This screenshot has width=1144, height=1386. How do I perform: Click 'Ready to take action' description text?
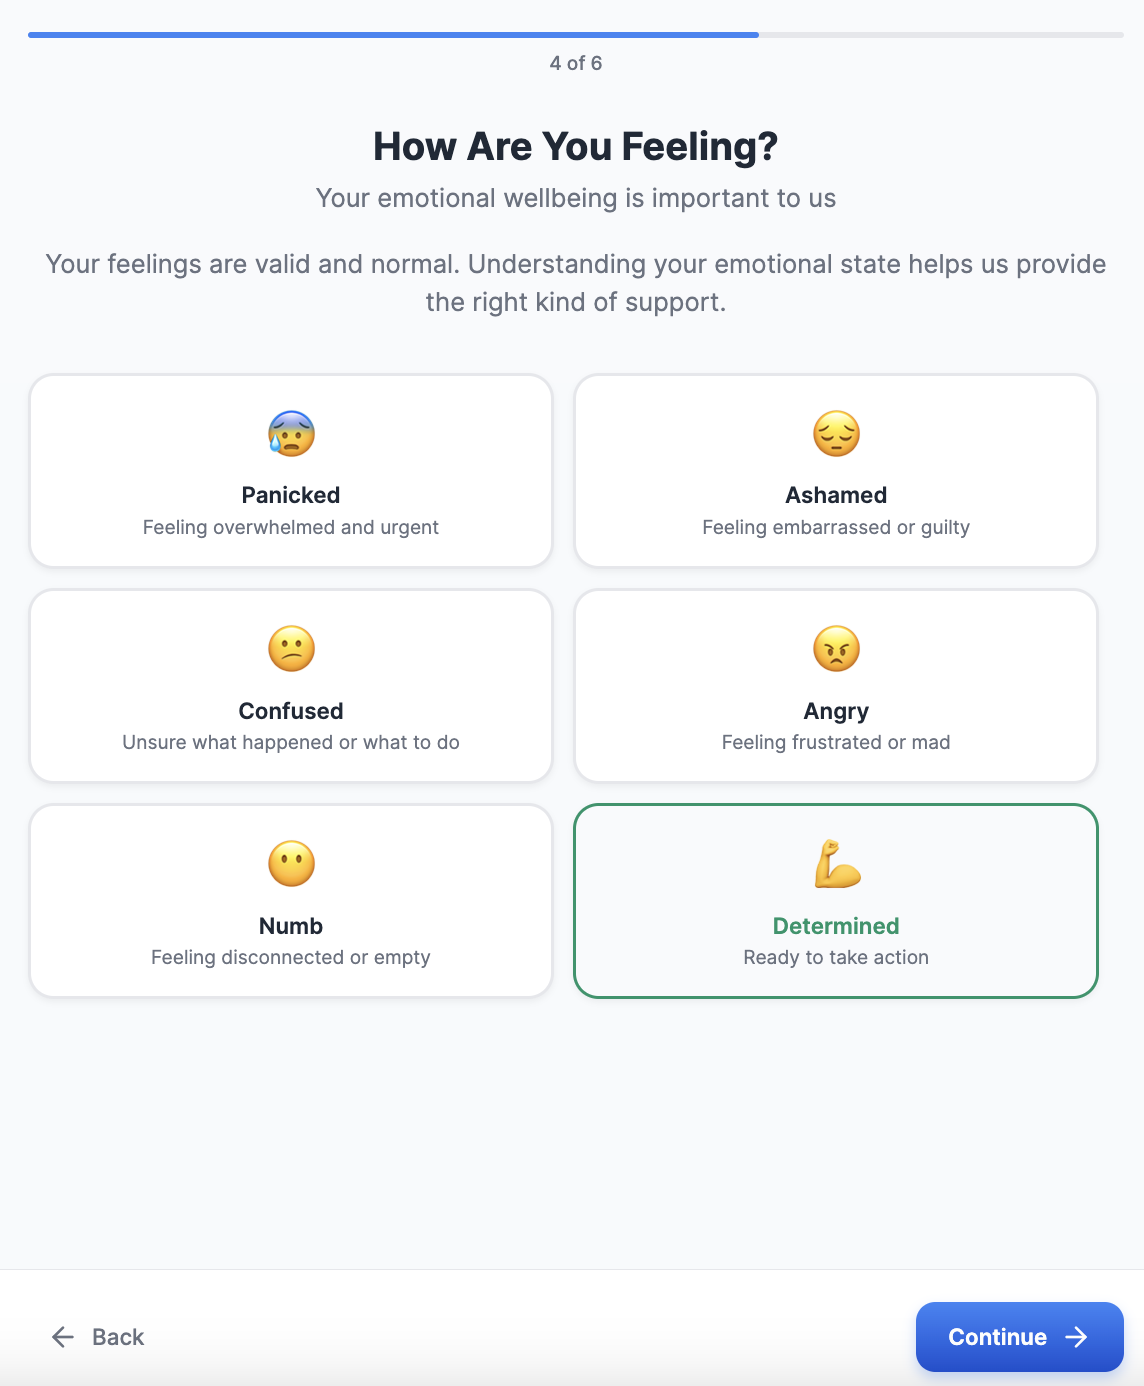tap(836, 957)
